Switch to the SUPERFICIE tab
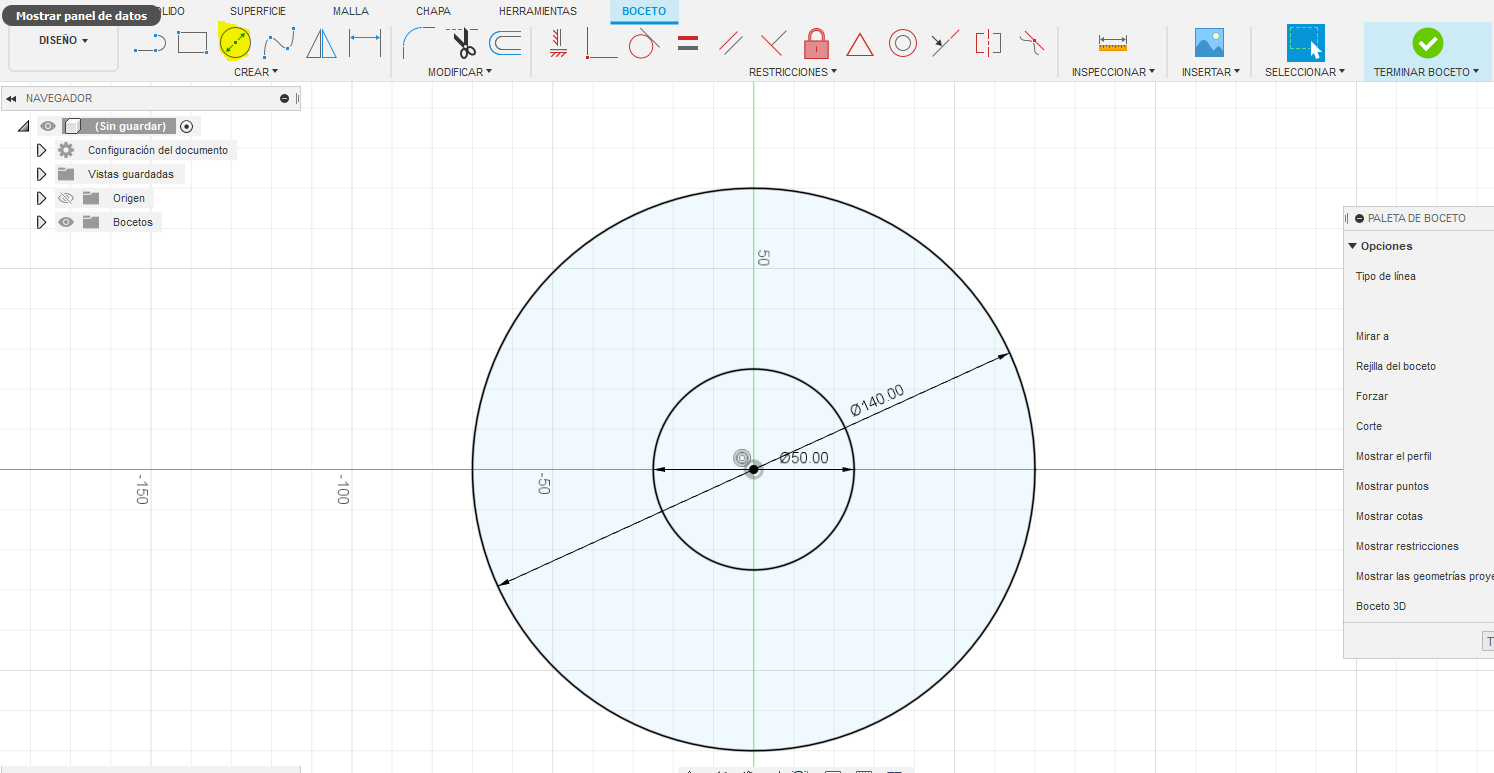 click(258, 11)
